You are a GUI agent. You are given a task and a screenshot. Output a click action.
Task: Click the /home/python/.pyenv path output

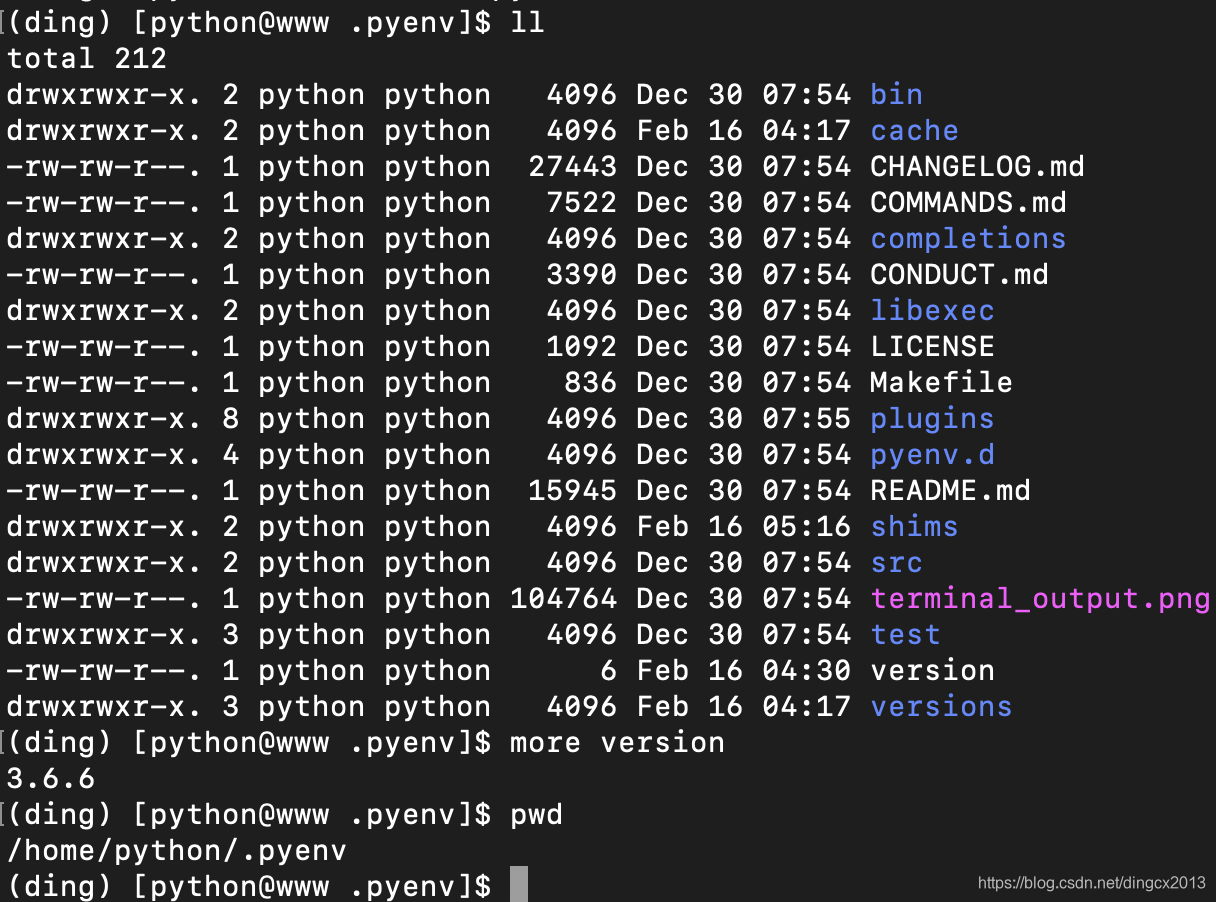point(176,851)
